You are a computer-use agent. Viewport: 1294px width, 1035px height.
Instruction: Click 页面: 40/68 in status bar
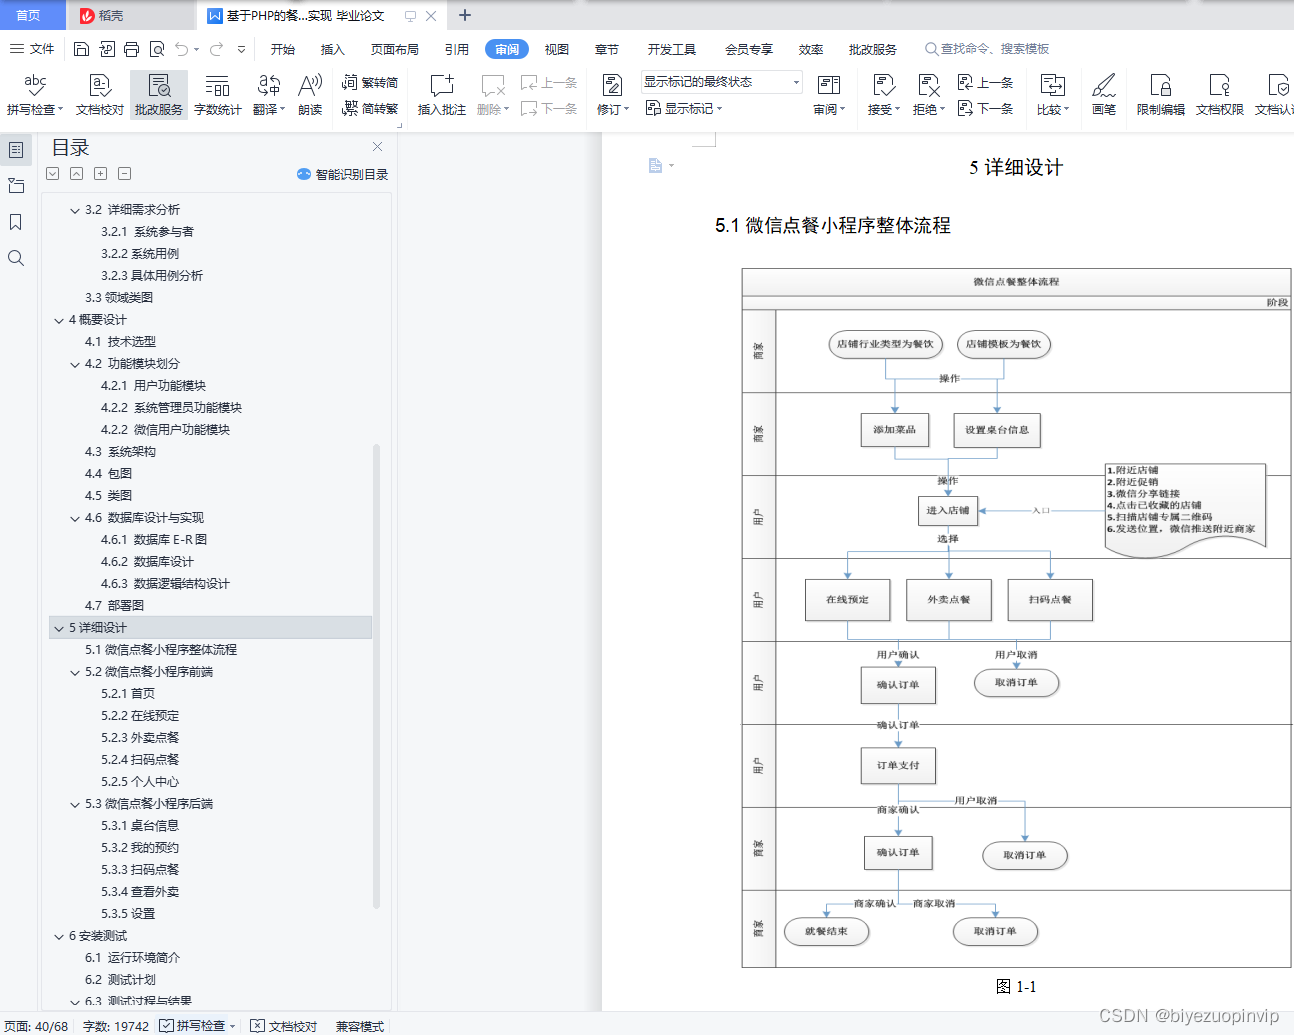[36, 1026]
